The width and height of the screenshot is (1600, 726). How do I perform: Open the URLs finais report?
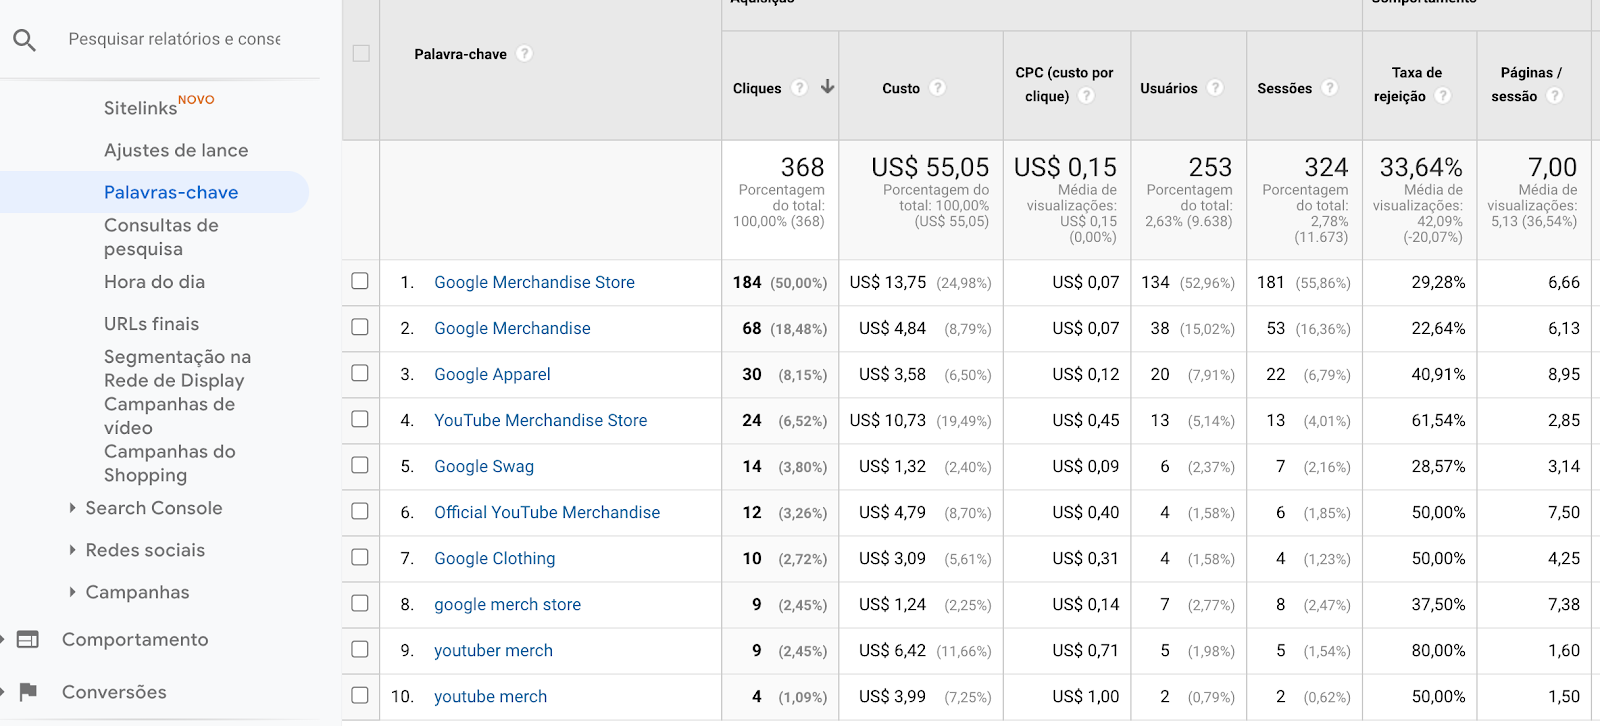point(151,324)
